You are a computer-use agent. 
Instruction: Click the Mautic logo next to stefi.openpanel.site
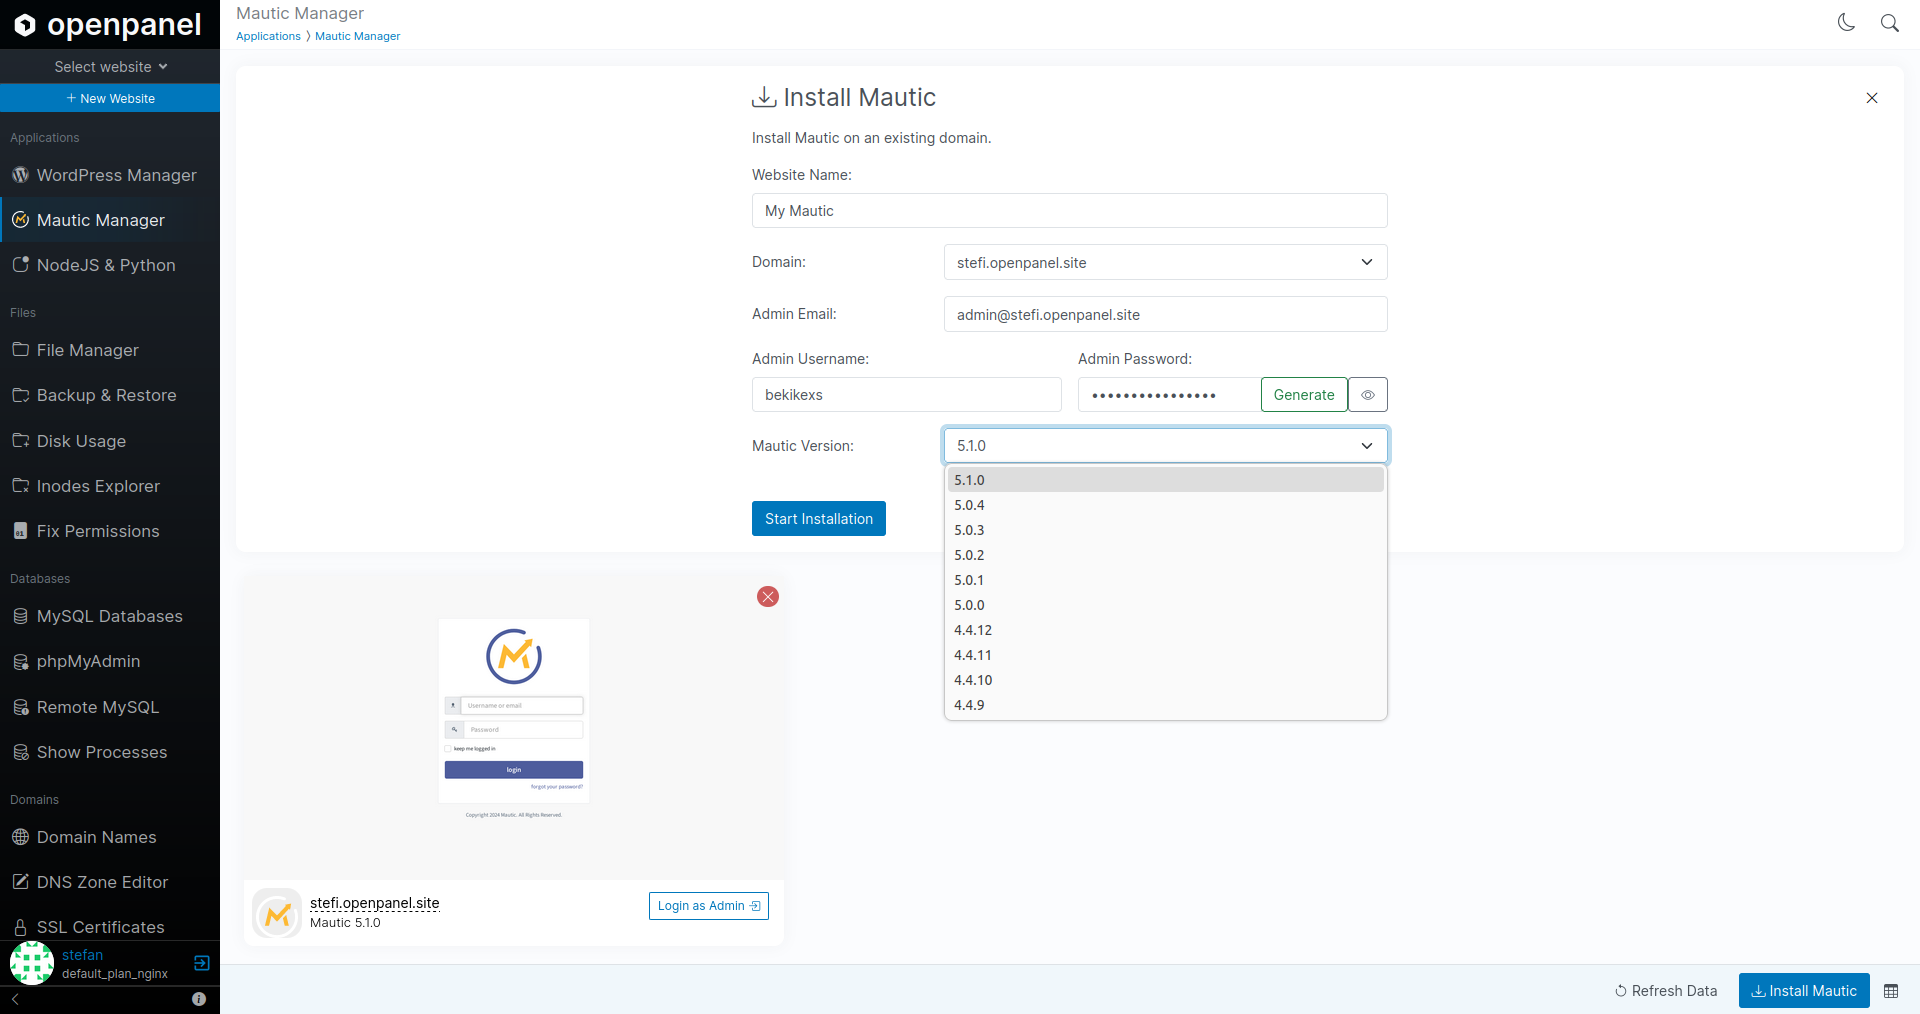point(278,913)
